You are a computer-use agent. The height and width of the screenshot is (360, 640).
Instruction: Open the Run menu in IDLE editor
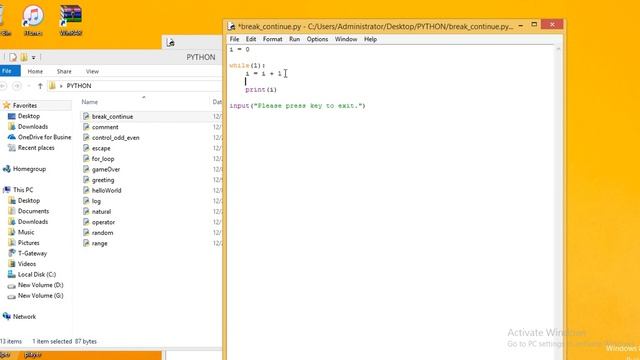click(294, 39)
